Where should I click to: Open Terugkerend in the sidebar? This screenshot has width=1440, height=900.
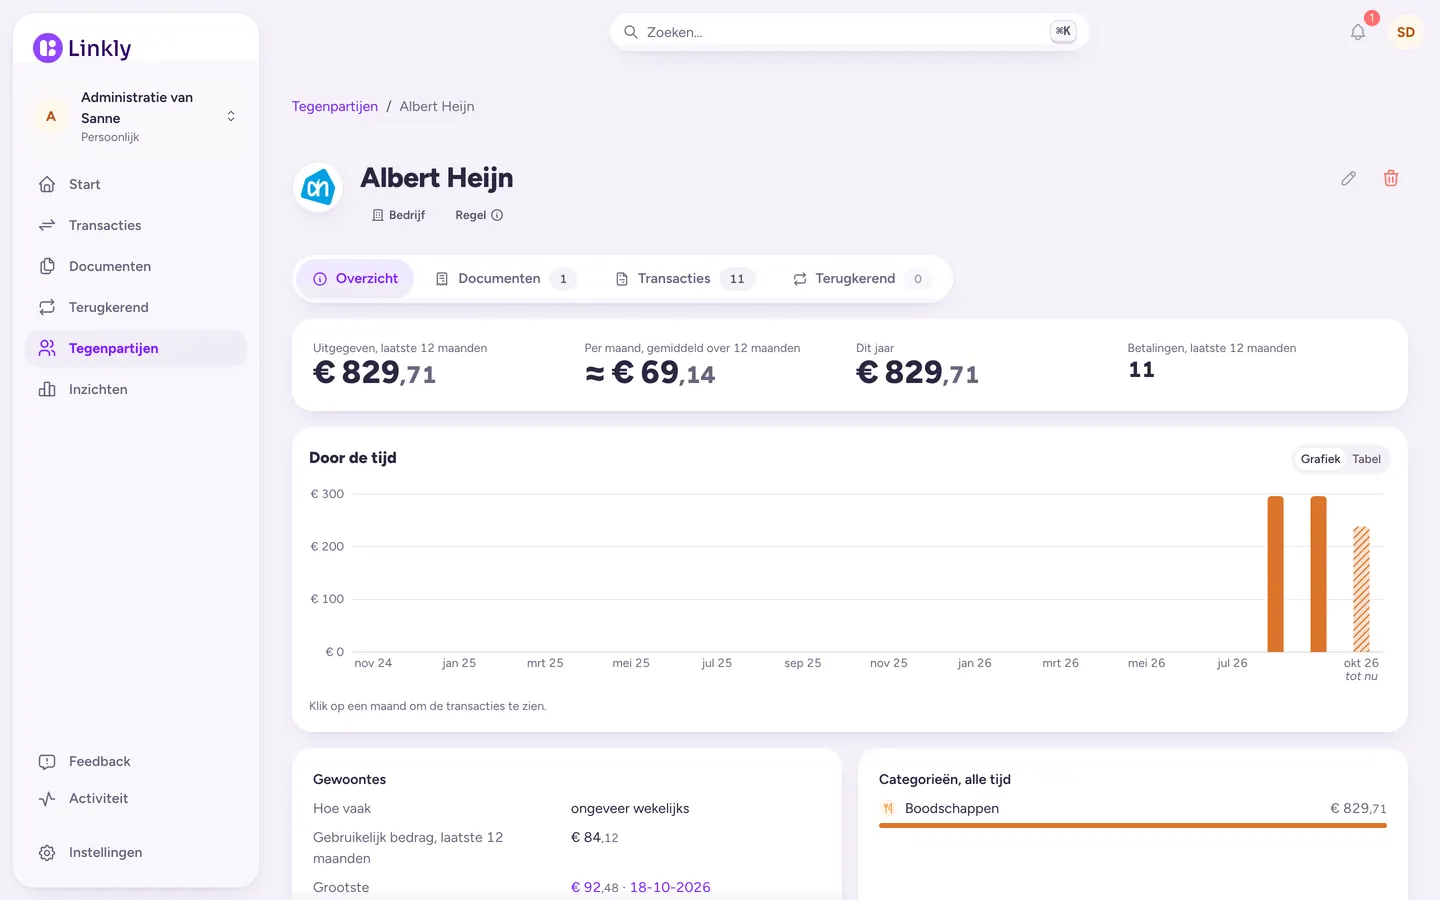click(136, 307)
